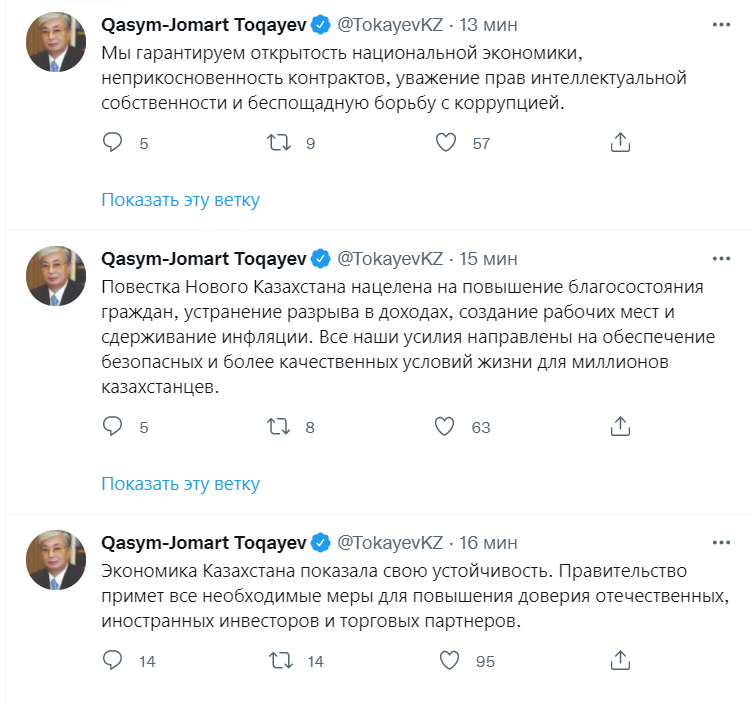Retweet the tweet with 8 retweets

coord(281,427)
